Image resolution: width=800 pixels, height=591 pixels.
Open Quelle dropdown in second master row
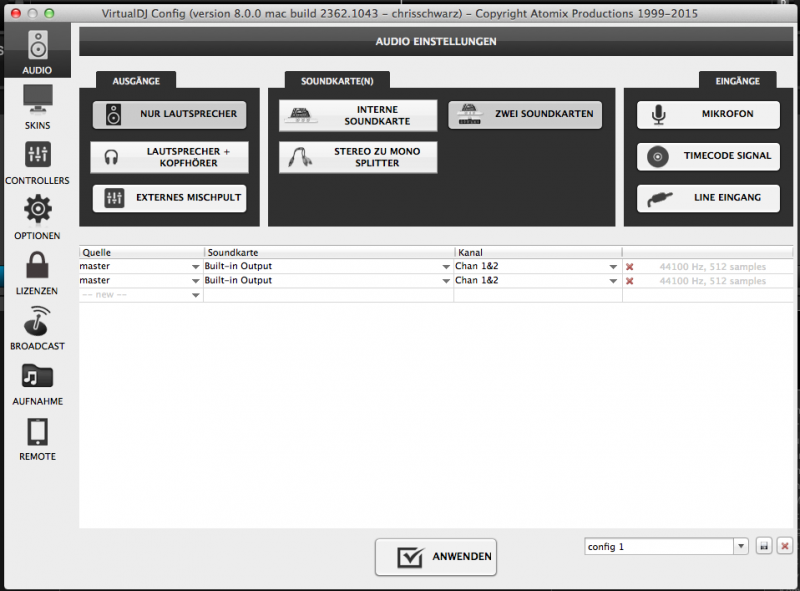coord(195,281)
